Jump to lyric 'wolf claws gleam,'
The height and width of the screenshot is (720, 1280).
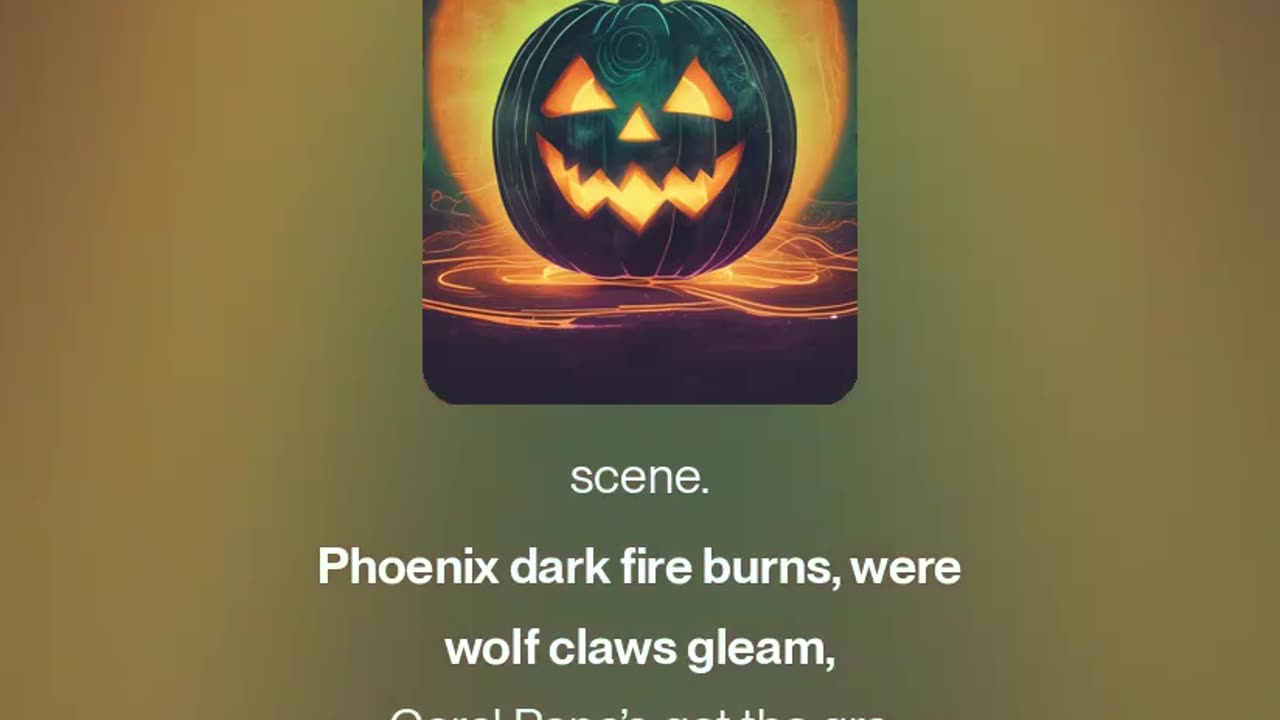(x=640, y=648)
